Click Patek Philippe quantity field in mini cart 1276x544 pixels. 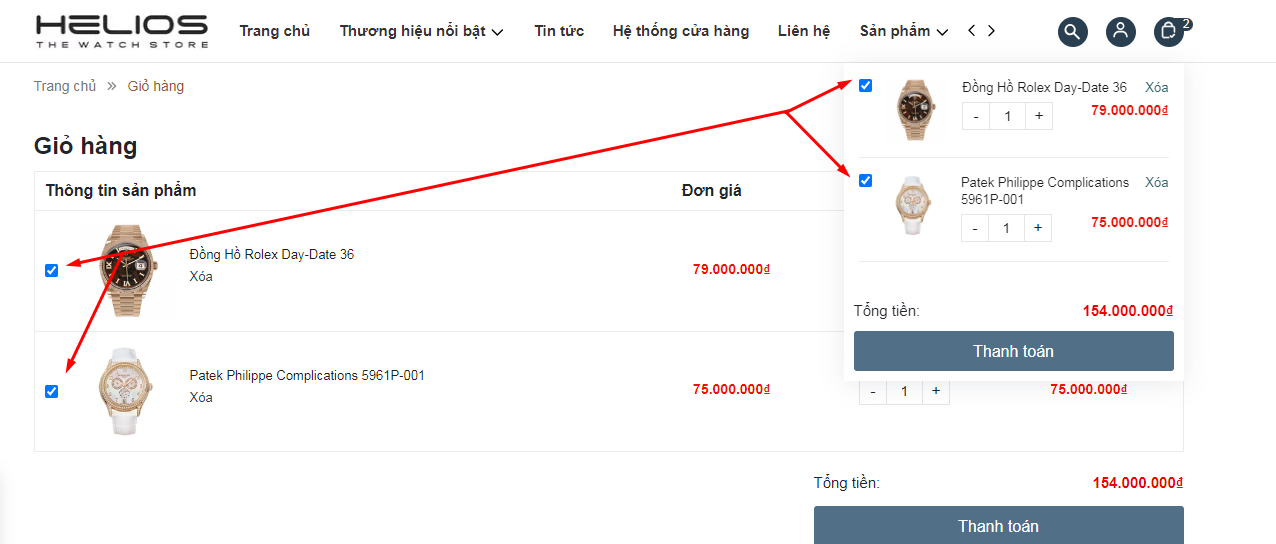pos(1007,228)
